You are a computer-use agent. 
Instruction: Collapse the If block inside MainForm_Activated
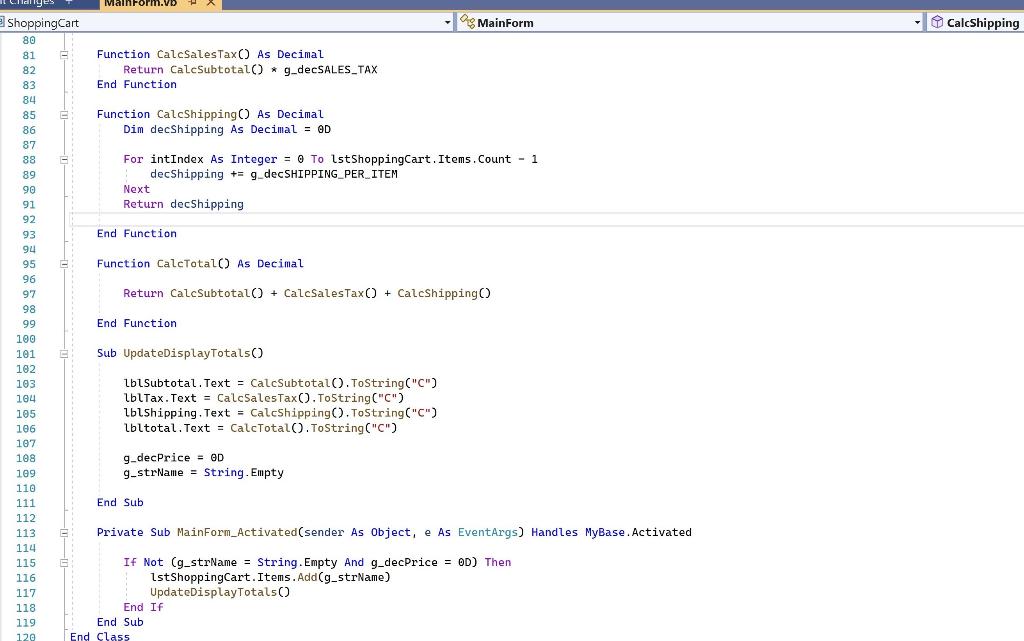click(x=63, y=562)
